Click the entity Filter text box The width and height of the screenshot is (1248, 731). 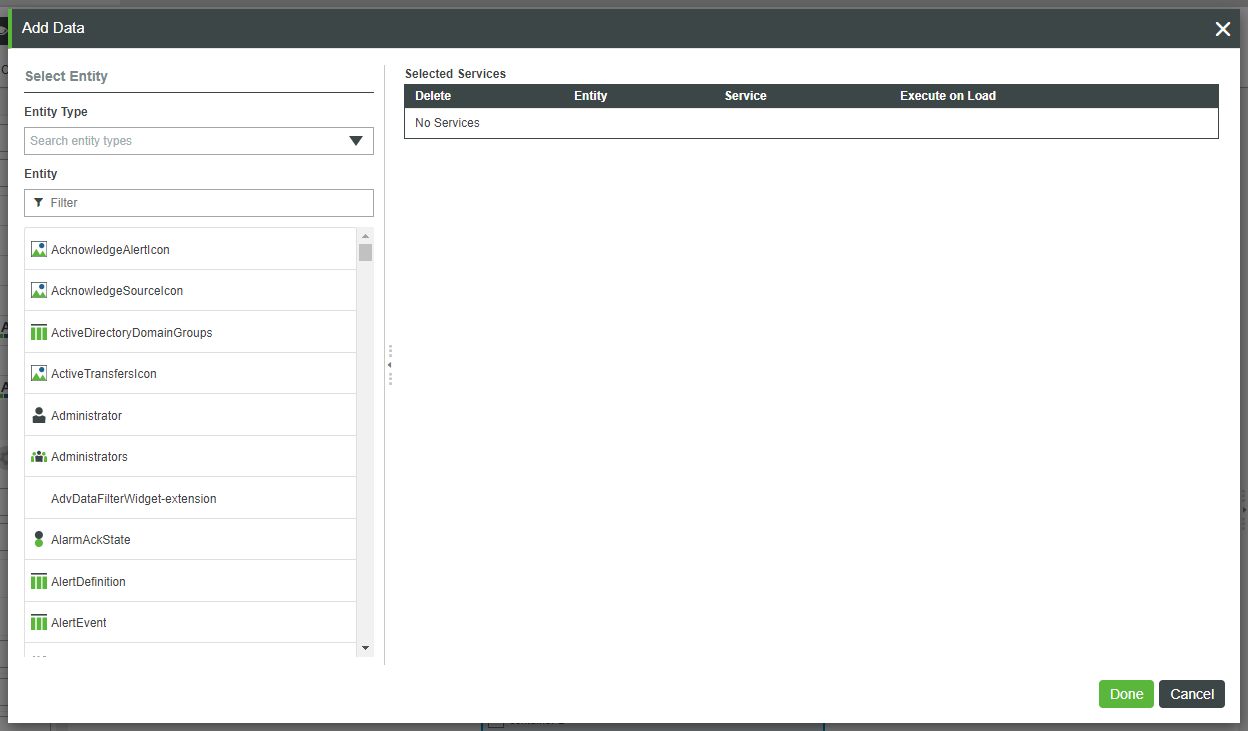point(199,203)
